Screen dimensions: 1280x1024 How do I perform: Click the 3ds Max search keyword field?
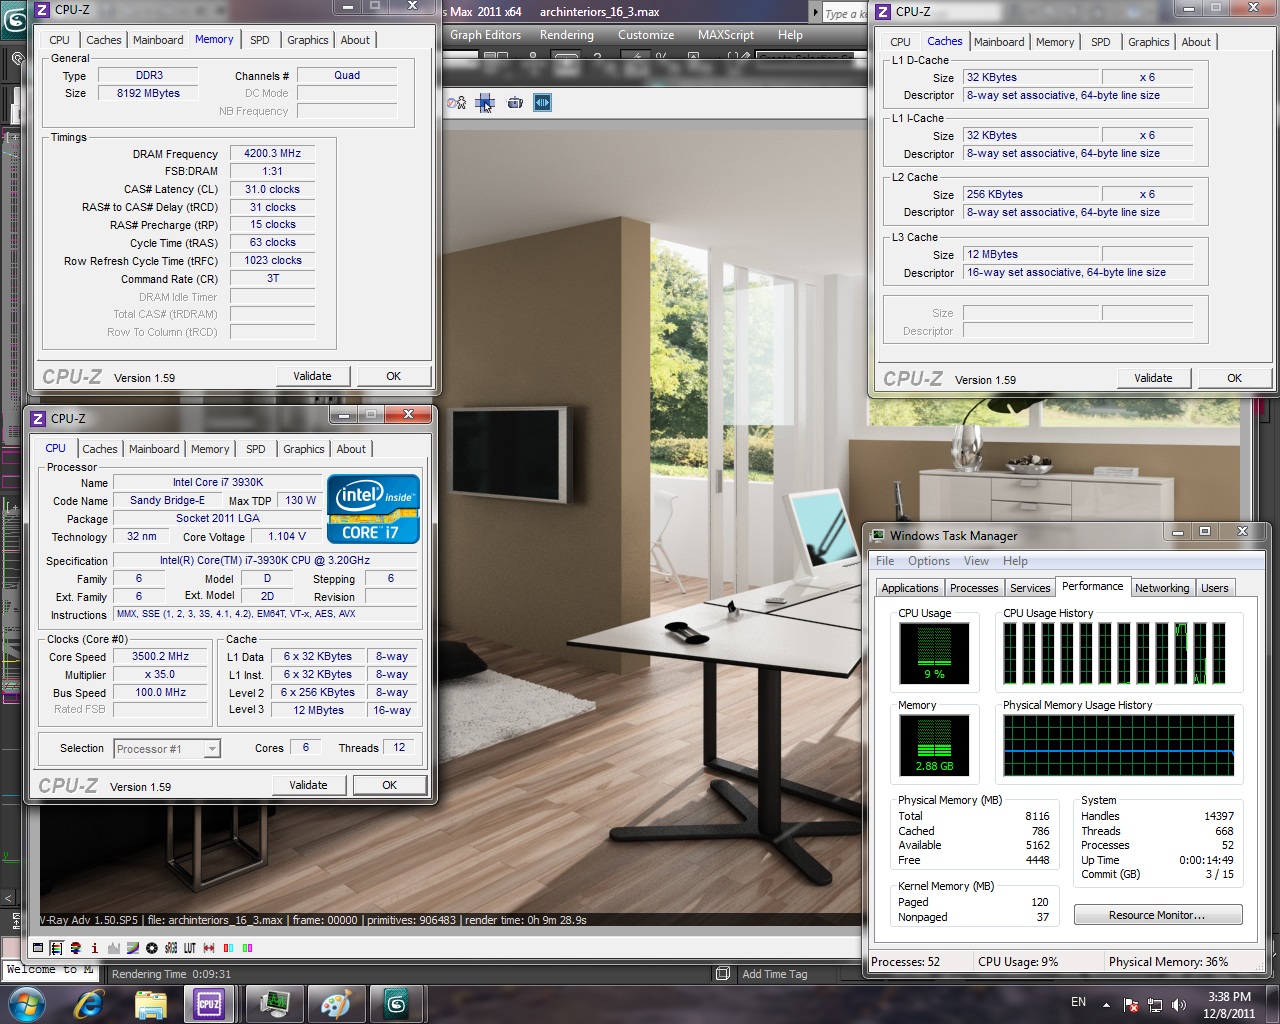845,13
